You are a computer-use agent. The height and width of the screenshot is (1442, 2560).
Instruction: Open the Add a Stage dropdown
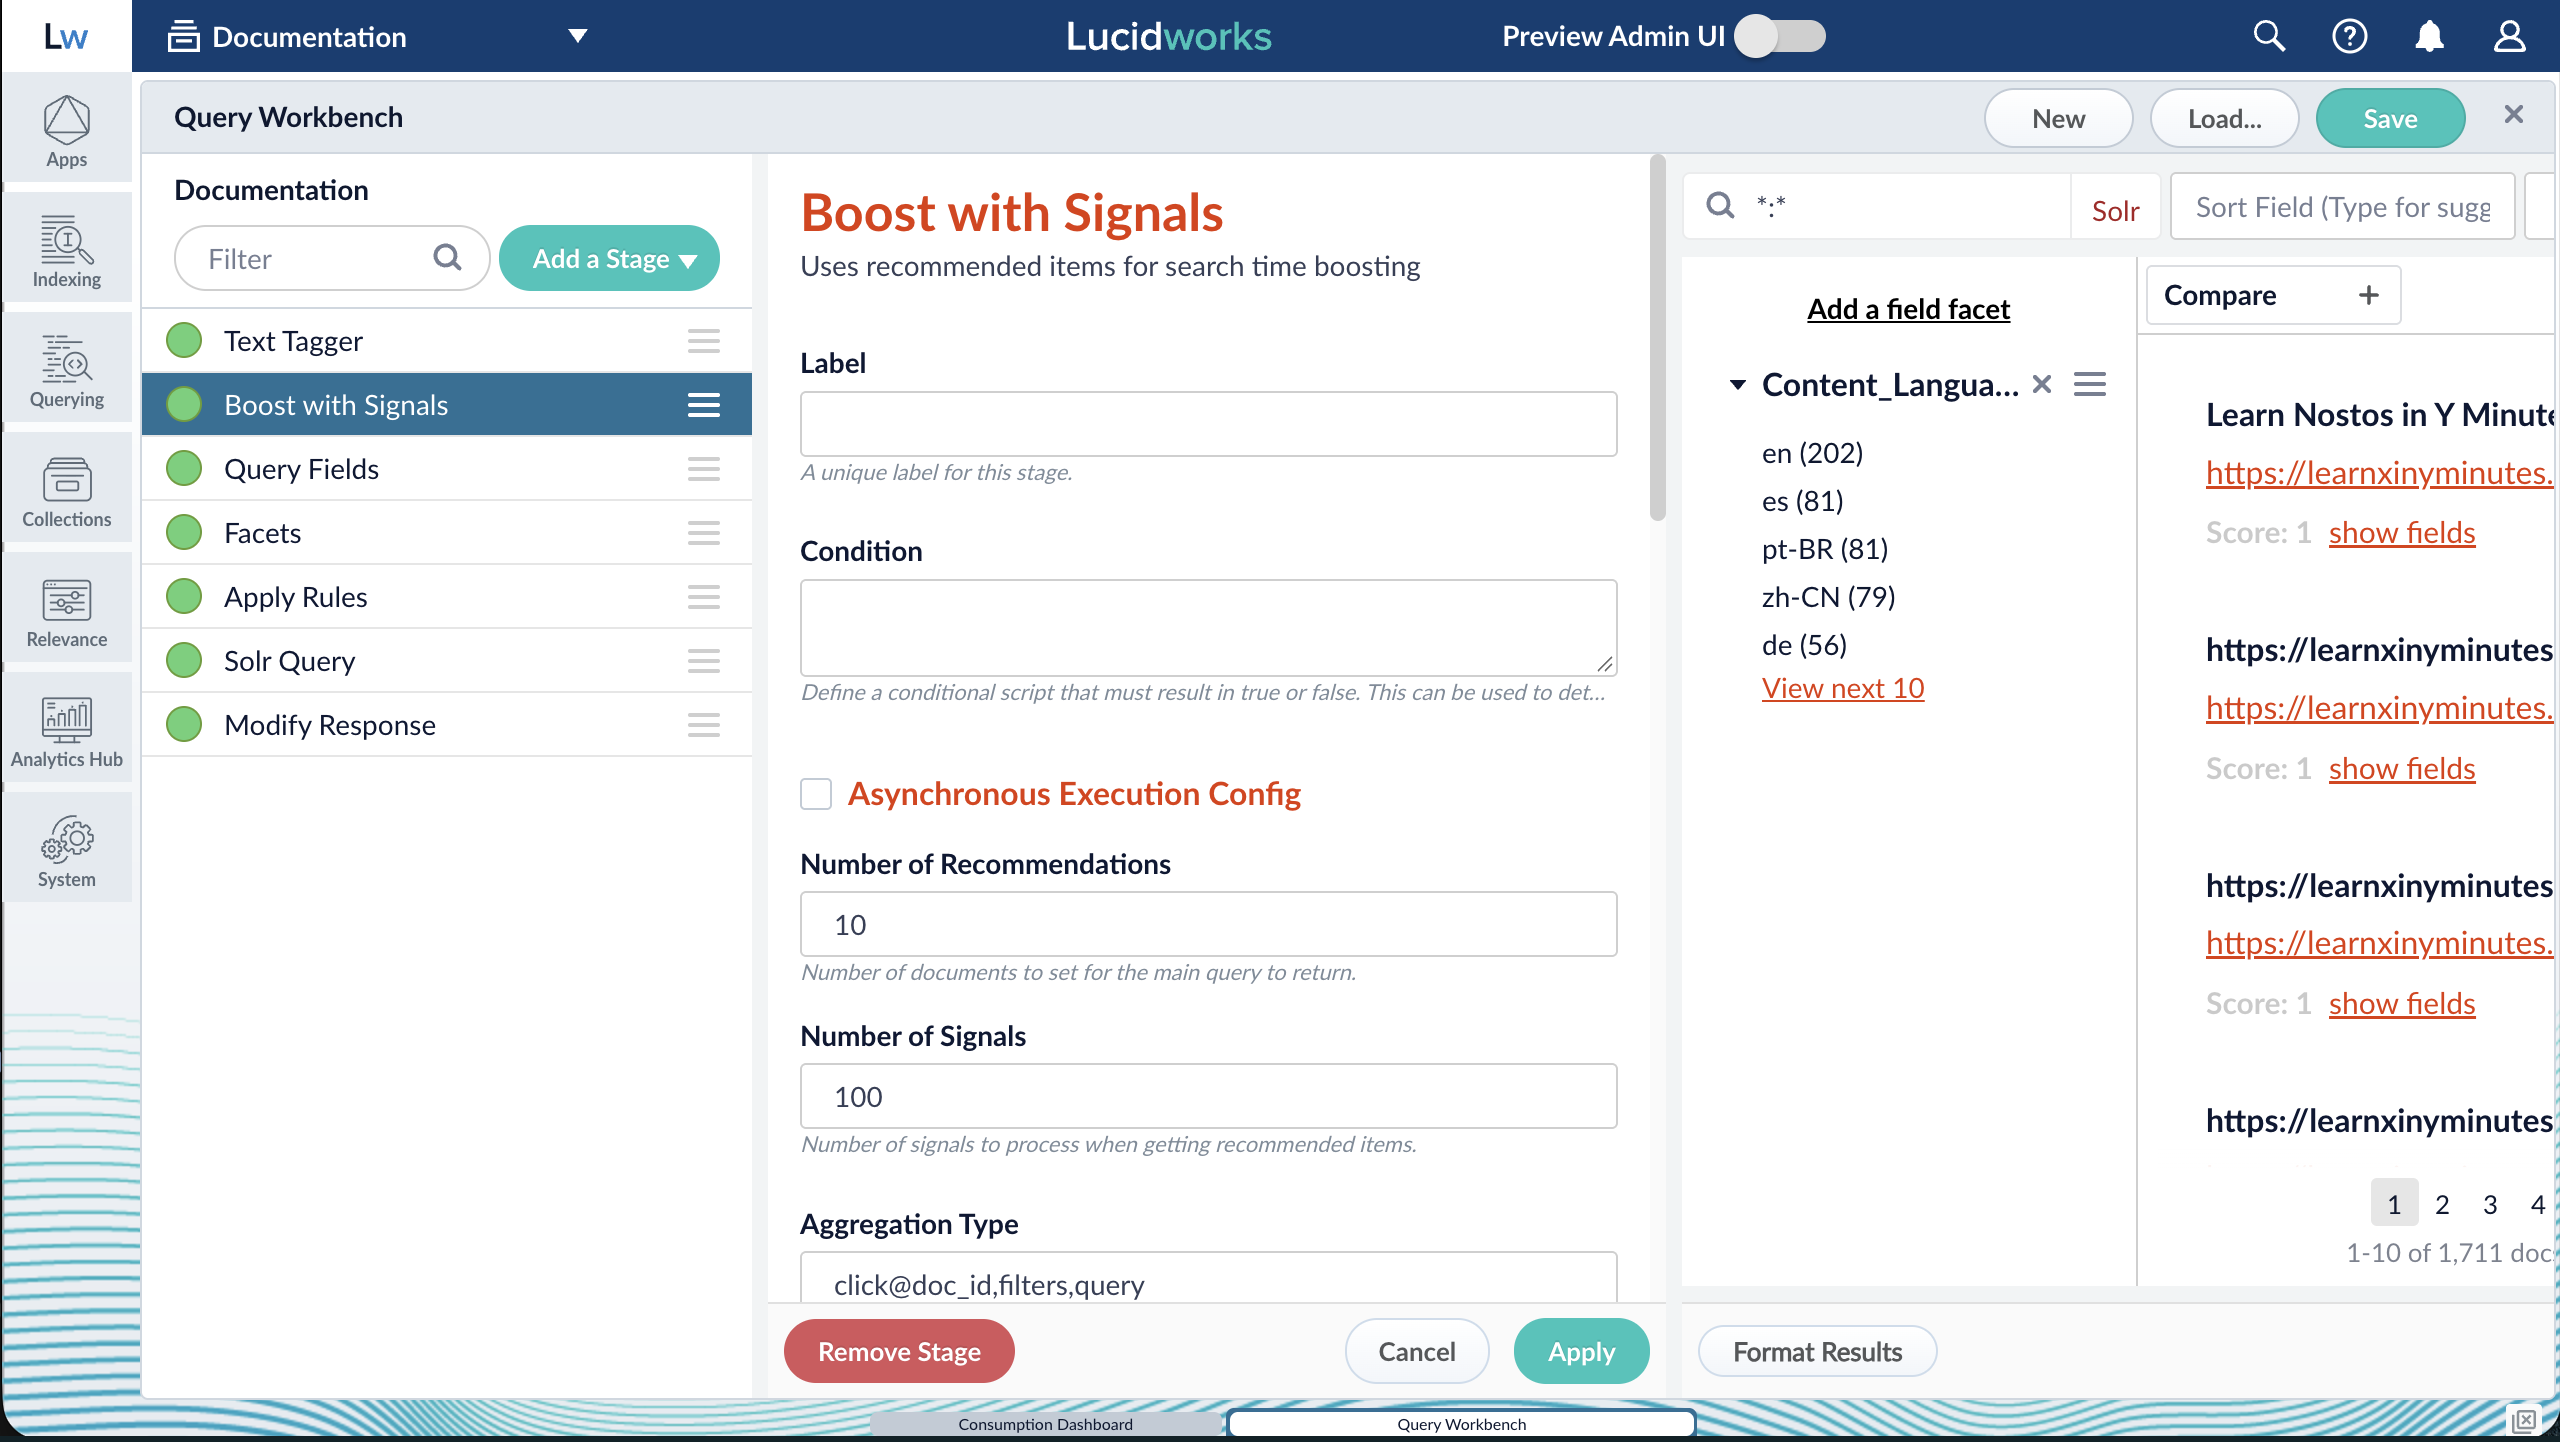point(609,259)
